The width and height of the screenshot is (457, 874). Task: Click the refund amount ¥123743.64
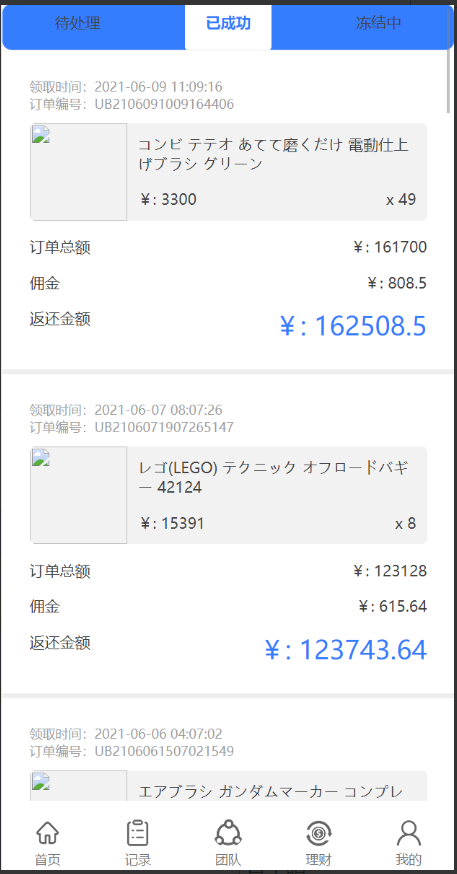346,650
